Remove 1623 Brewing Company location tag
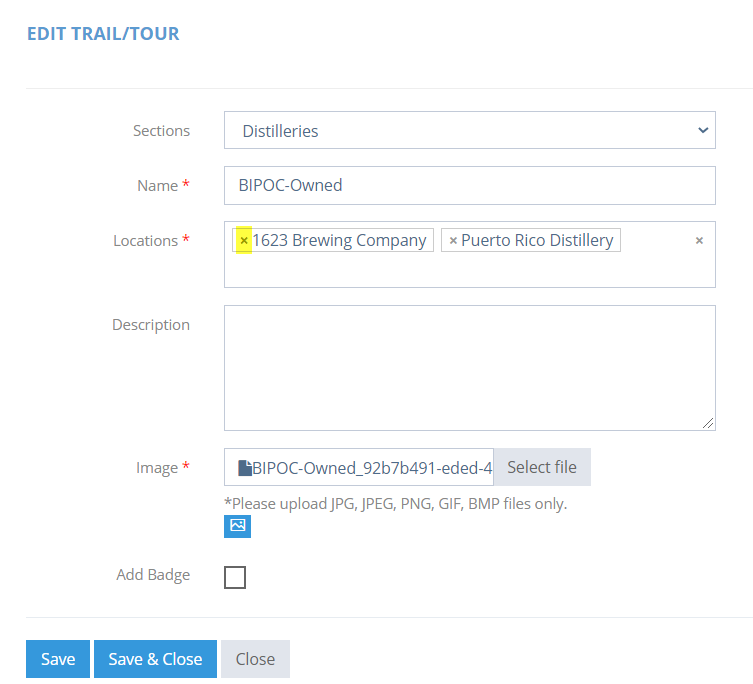Screen dimensions: 753x684 244,240
